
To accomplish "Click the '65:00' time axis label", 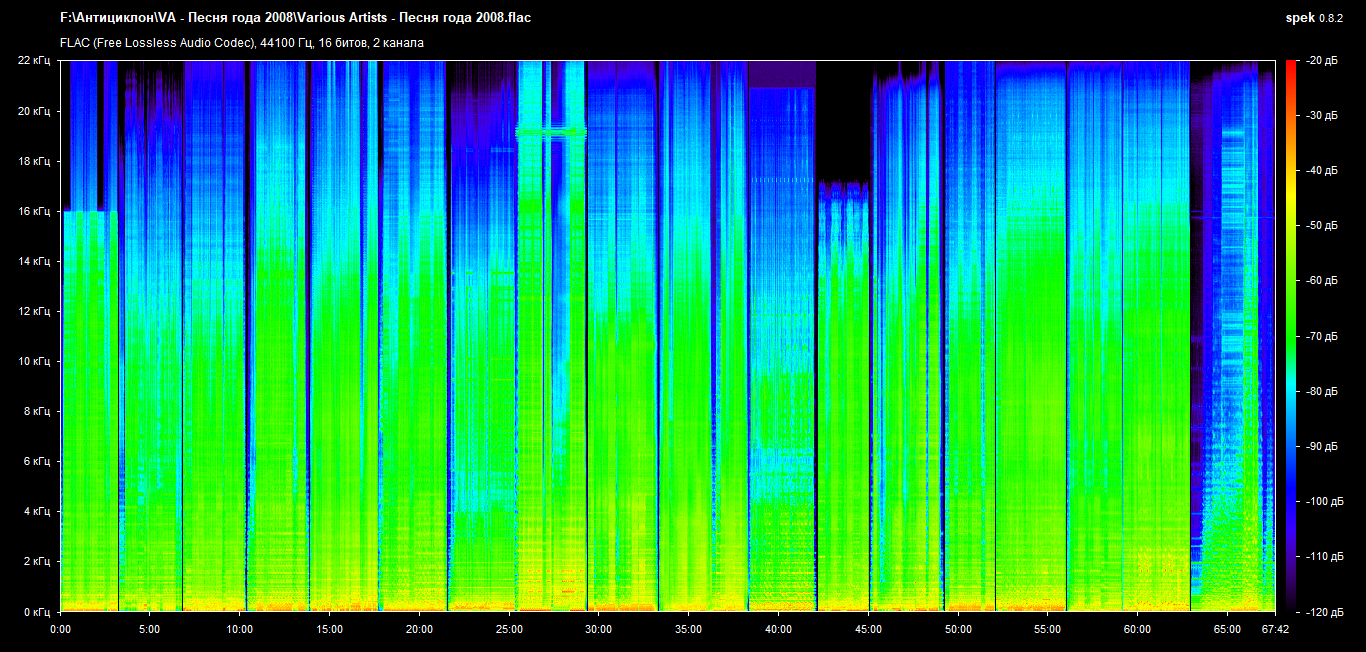I will 1228,629.
